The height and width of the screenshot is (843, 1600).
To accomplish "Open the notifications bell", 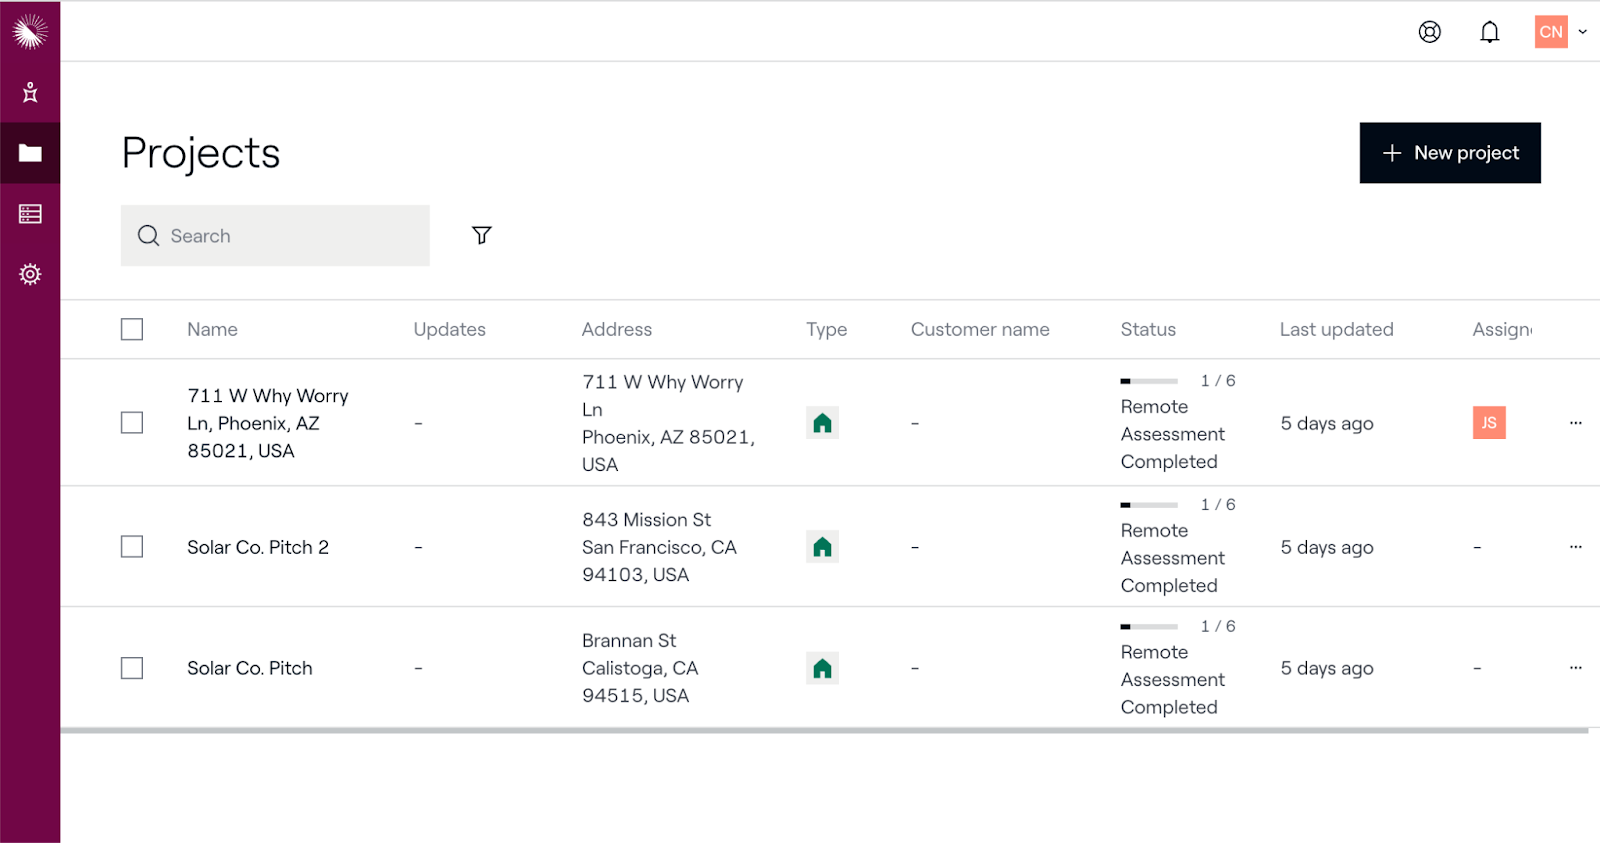I will (1490, 32).
